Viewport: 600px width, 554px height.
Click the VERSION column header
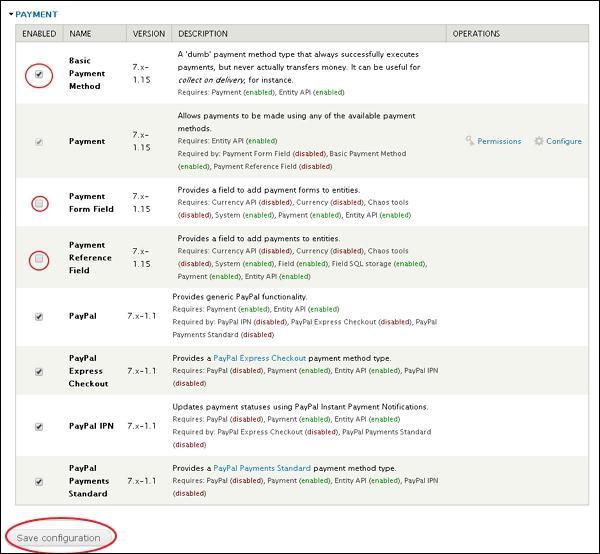pos(149,34)
